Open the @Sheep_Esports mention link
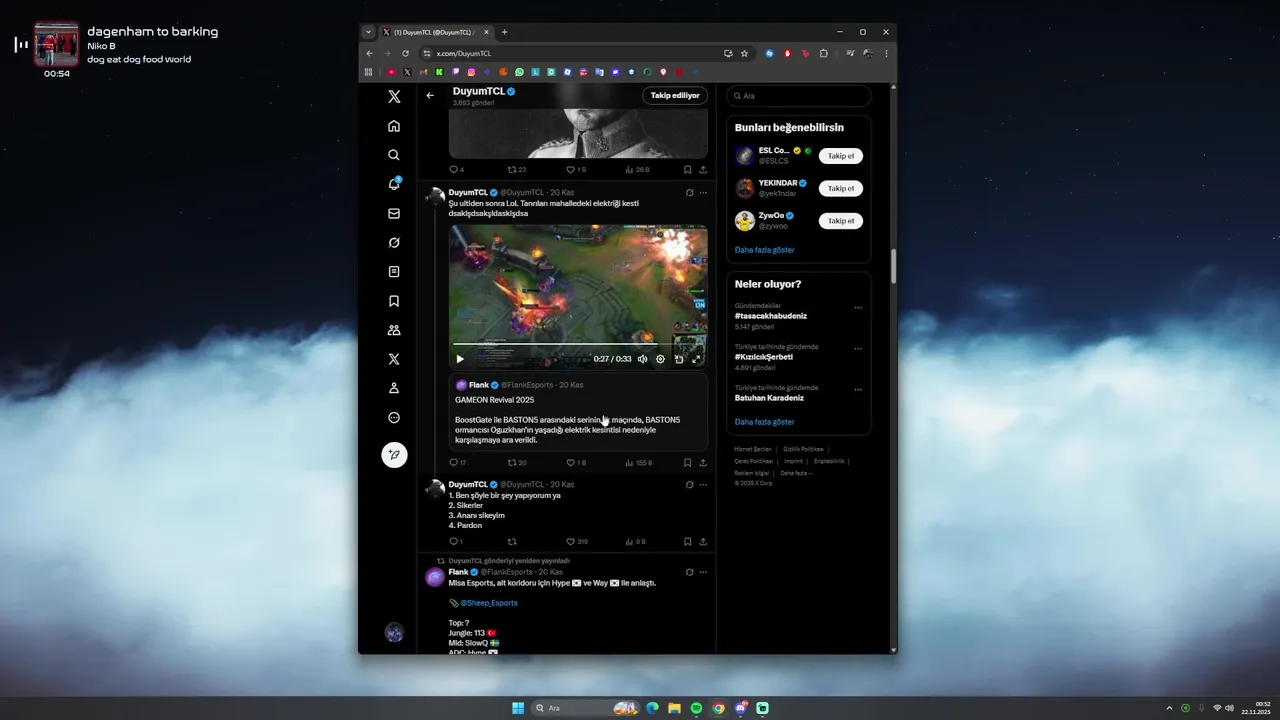 point(489,603)
